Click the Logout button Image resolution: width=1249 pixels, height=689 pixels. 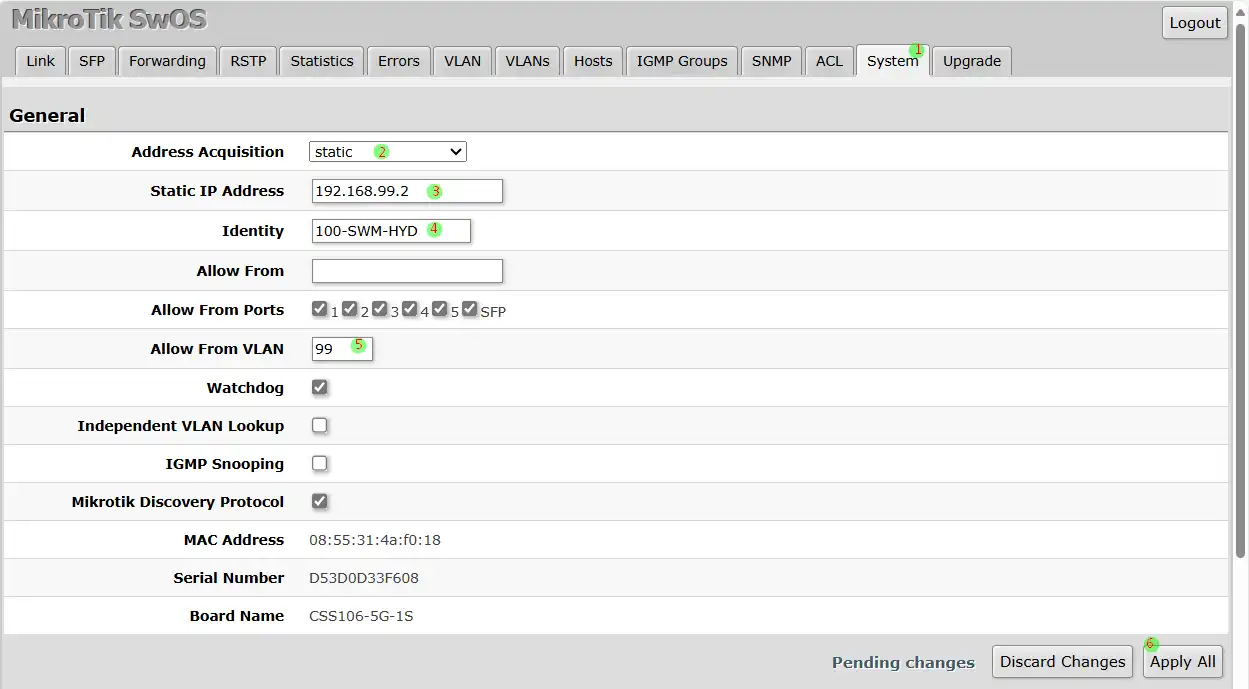pyautogui.click(x=1194, y=23)
